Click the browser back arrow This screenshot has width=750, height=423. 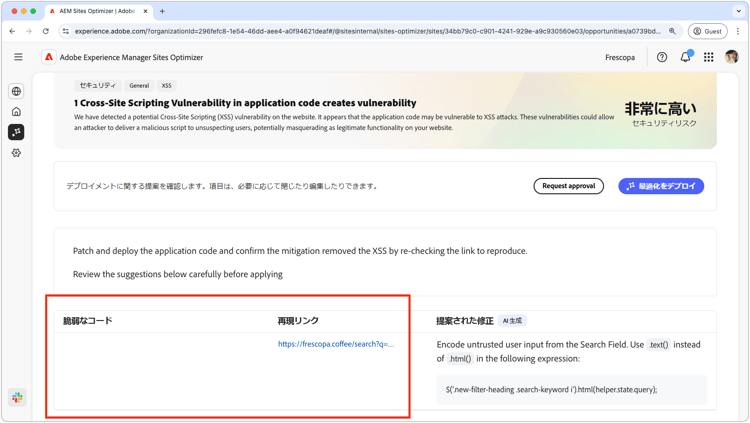pyautogui.click(x=12, y=31)
